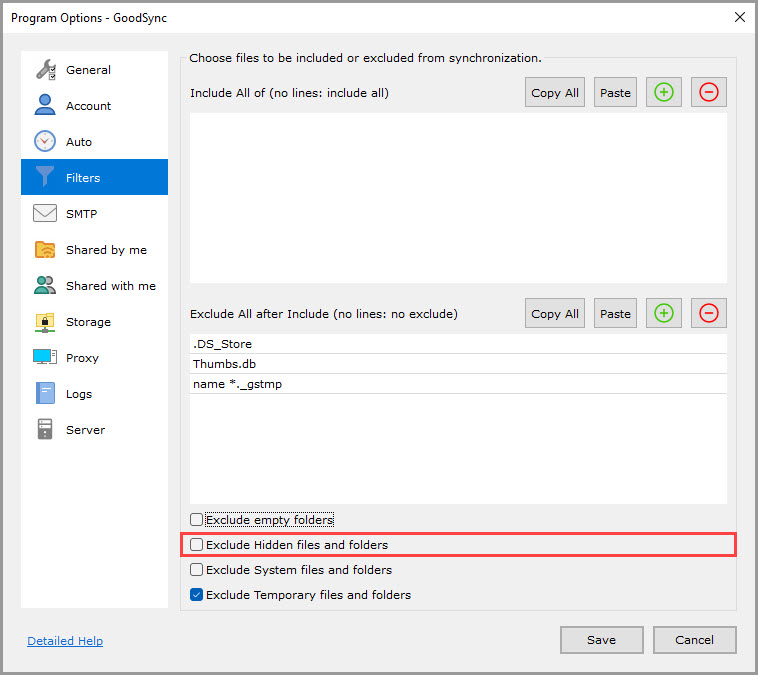Open the Shared by me folder icon
The height and width of the screenshot is (675, 758).
(x=45, y=250)
